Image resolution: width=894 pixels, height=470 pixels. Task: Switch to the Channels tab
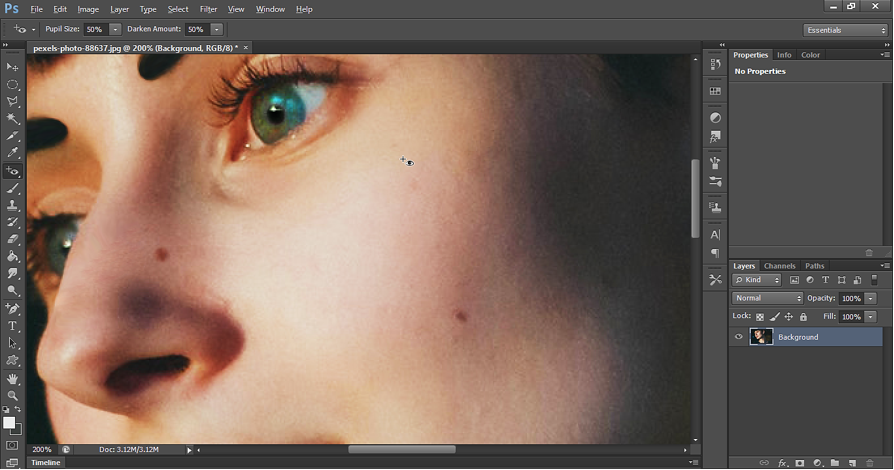[779, 266]
